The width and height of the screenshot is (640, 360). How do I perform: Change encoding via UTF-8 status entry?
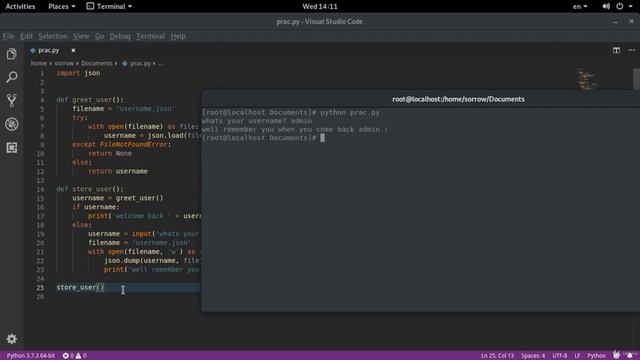(x=560, y=356)
